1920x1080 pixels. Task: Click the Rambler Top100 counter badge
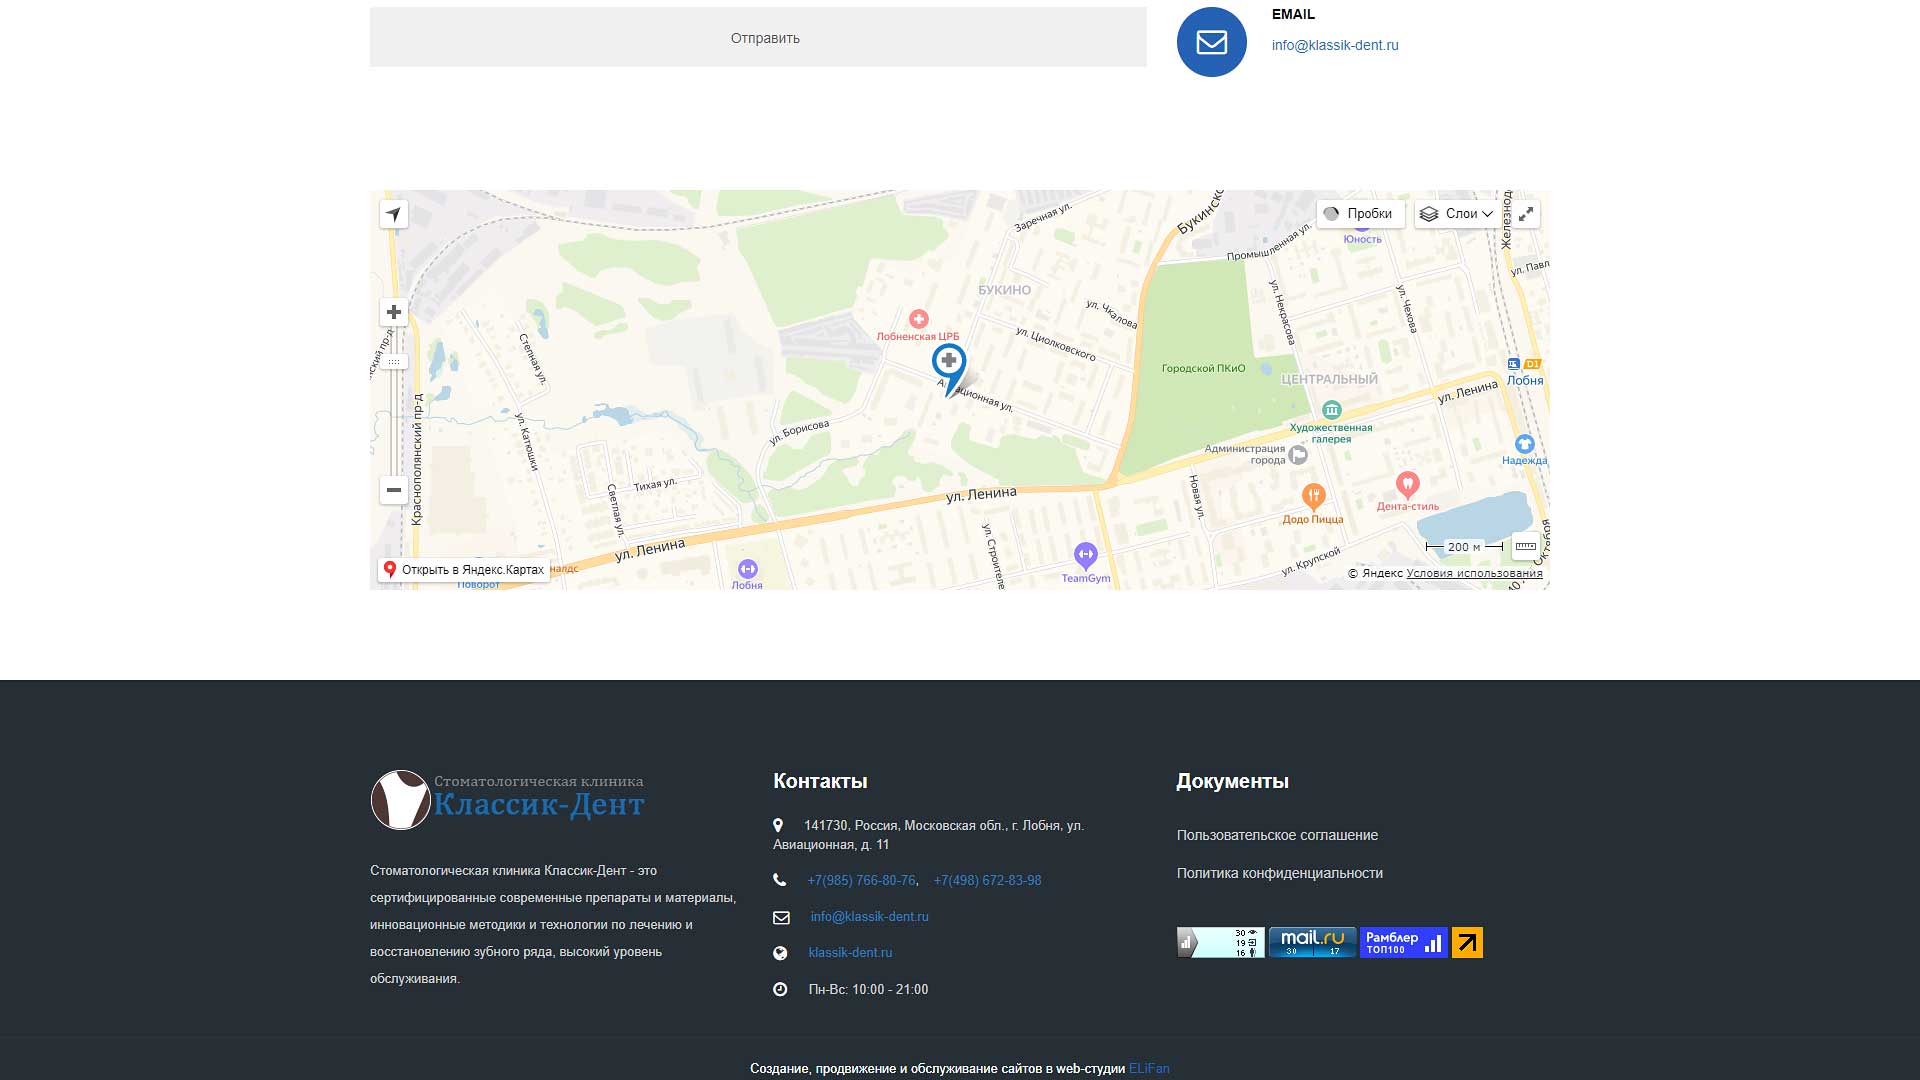(1403, 942)
